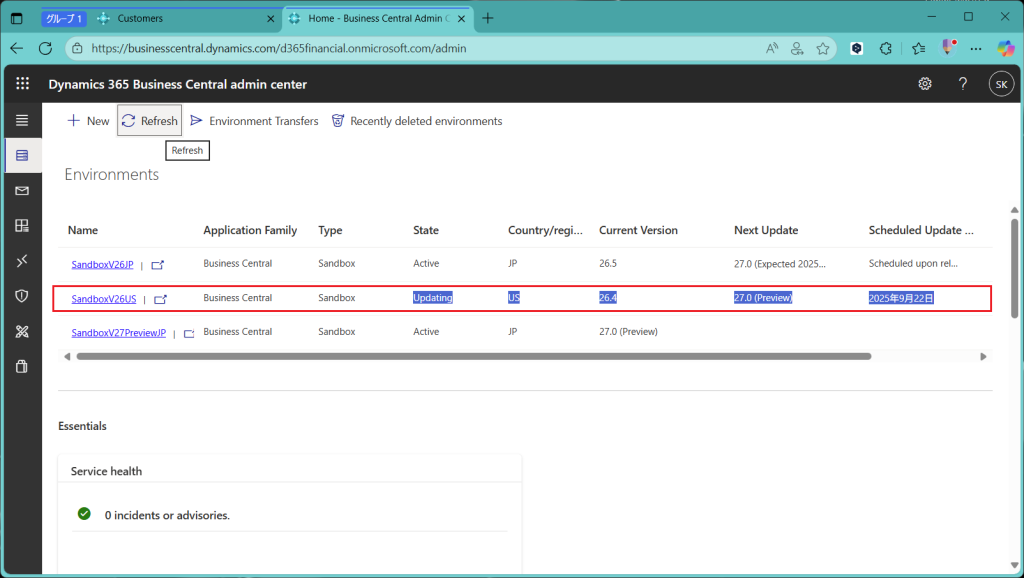This screenshot has height=578, width=1024.
Task: Click the help question mark icon
Action: [963, 84]
